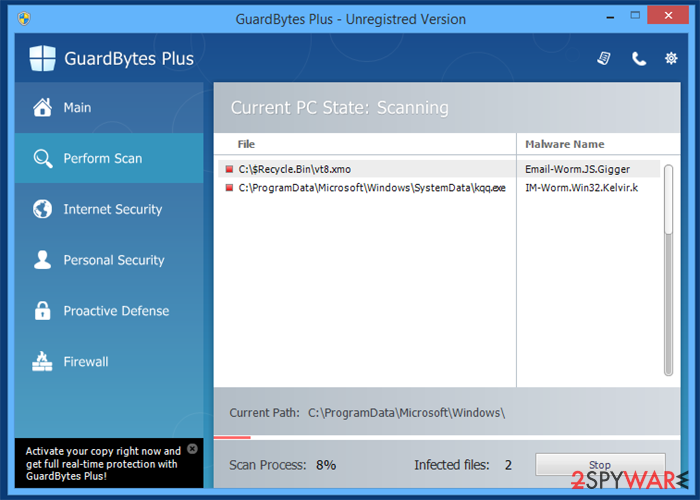Open the Firewall section
700x500 pixels.
pyautogui.click(x=109, y=362)
